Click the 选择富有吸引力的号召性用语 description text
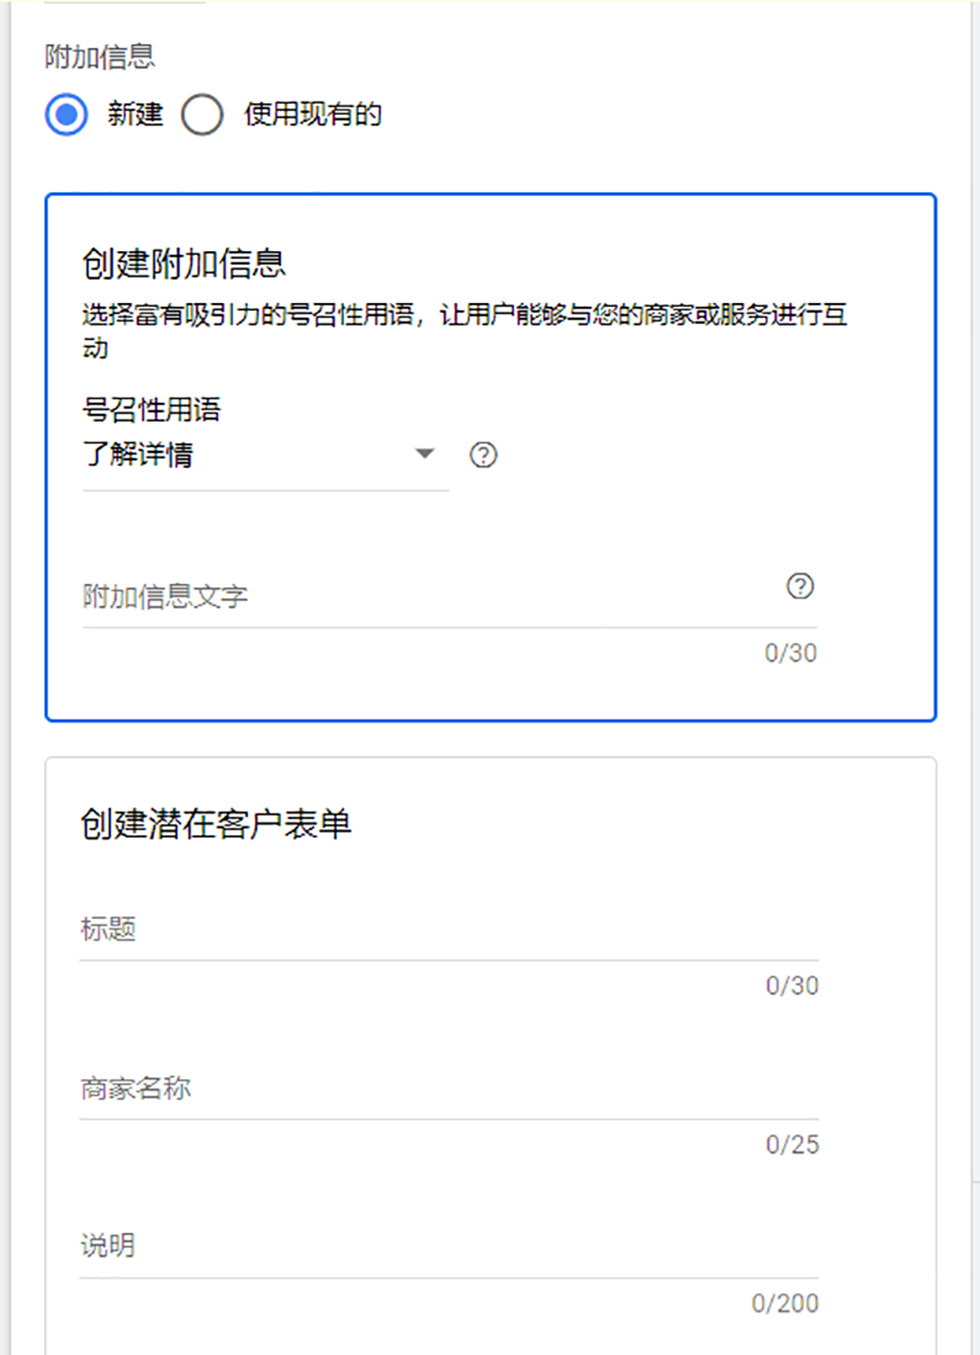This screenshot has height=1355, width=980. [x=464, y=316]
